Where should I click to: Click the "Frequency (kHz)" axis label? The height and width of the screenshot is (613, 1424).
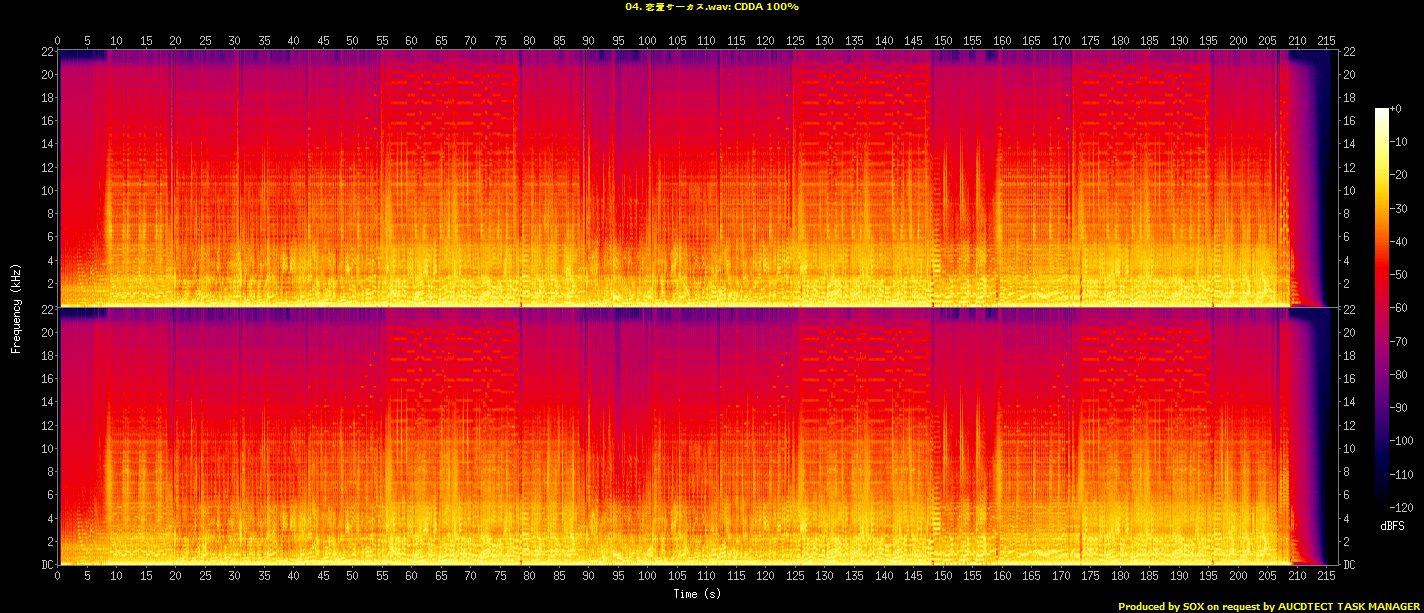pos(16,307)
